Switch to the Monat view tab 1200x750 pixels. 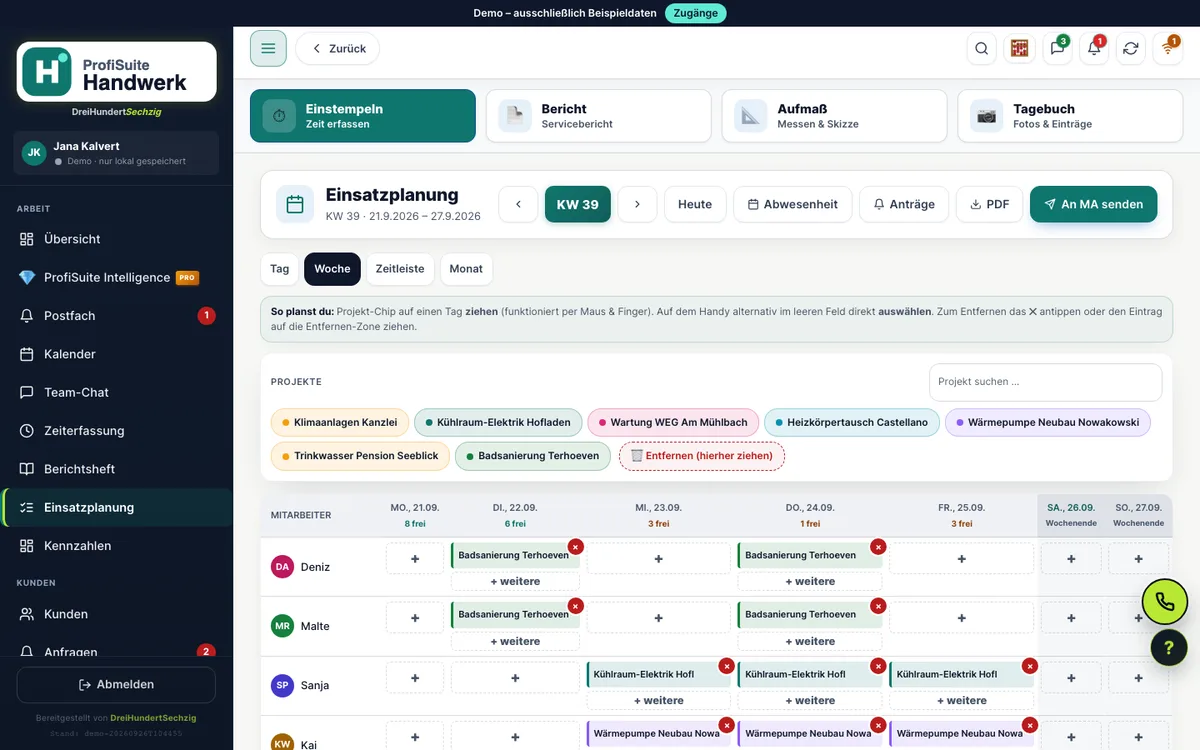[466, 269]
